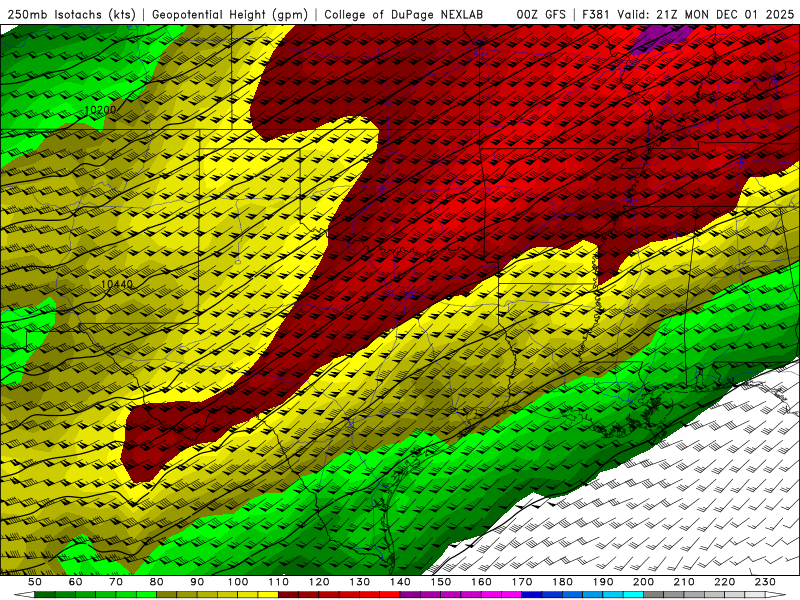This screenshot has height=600, width=800.
Task: Click the '250mb Isotachs (kts)' title text
Action: tap(71, 15)
